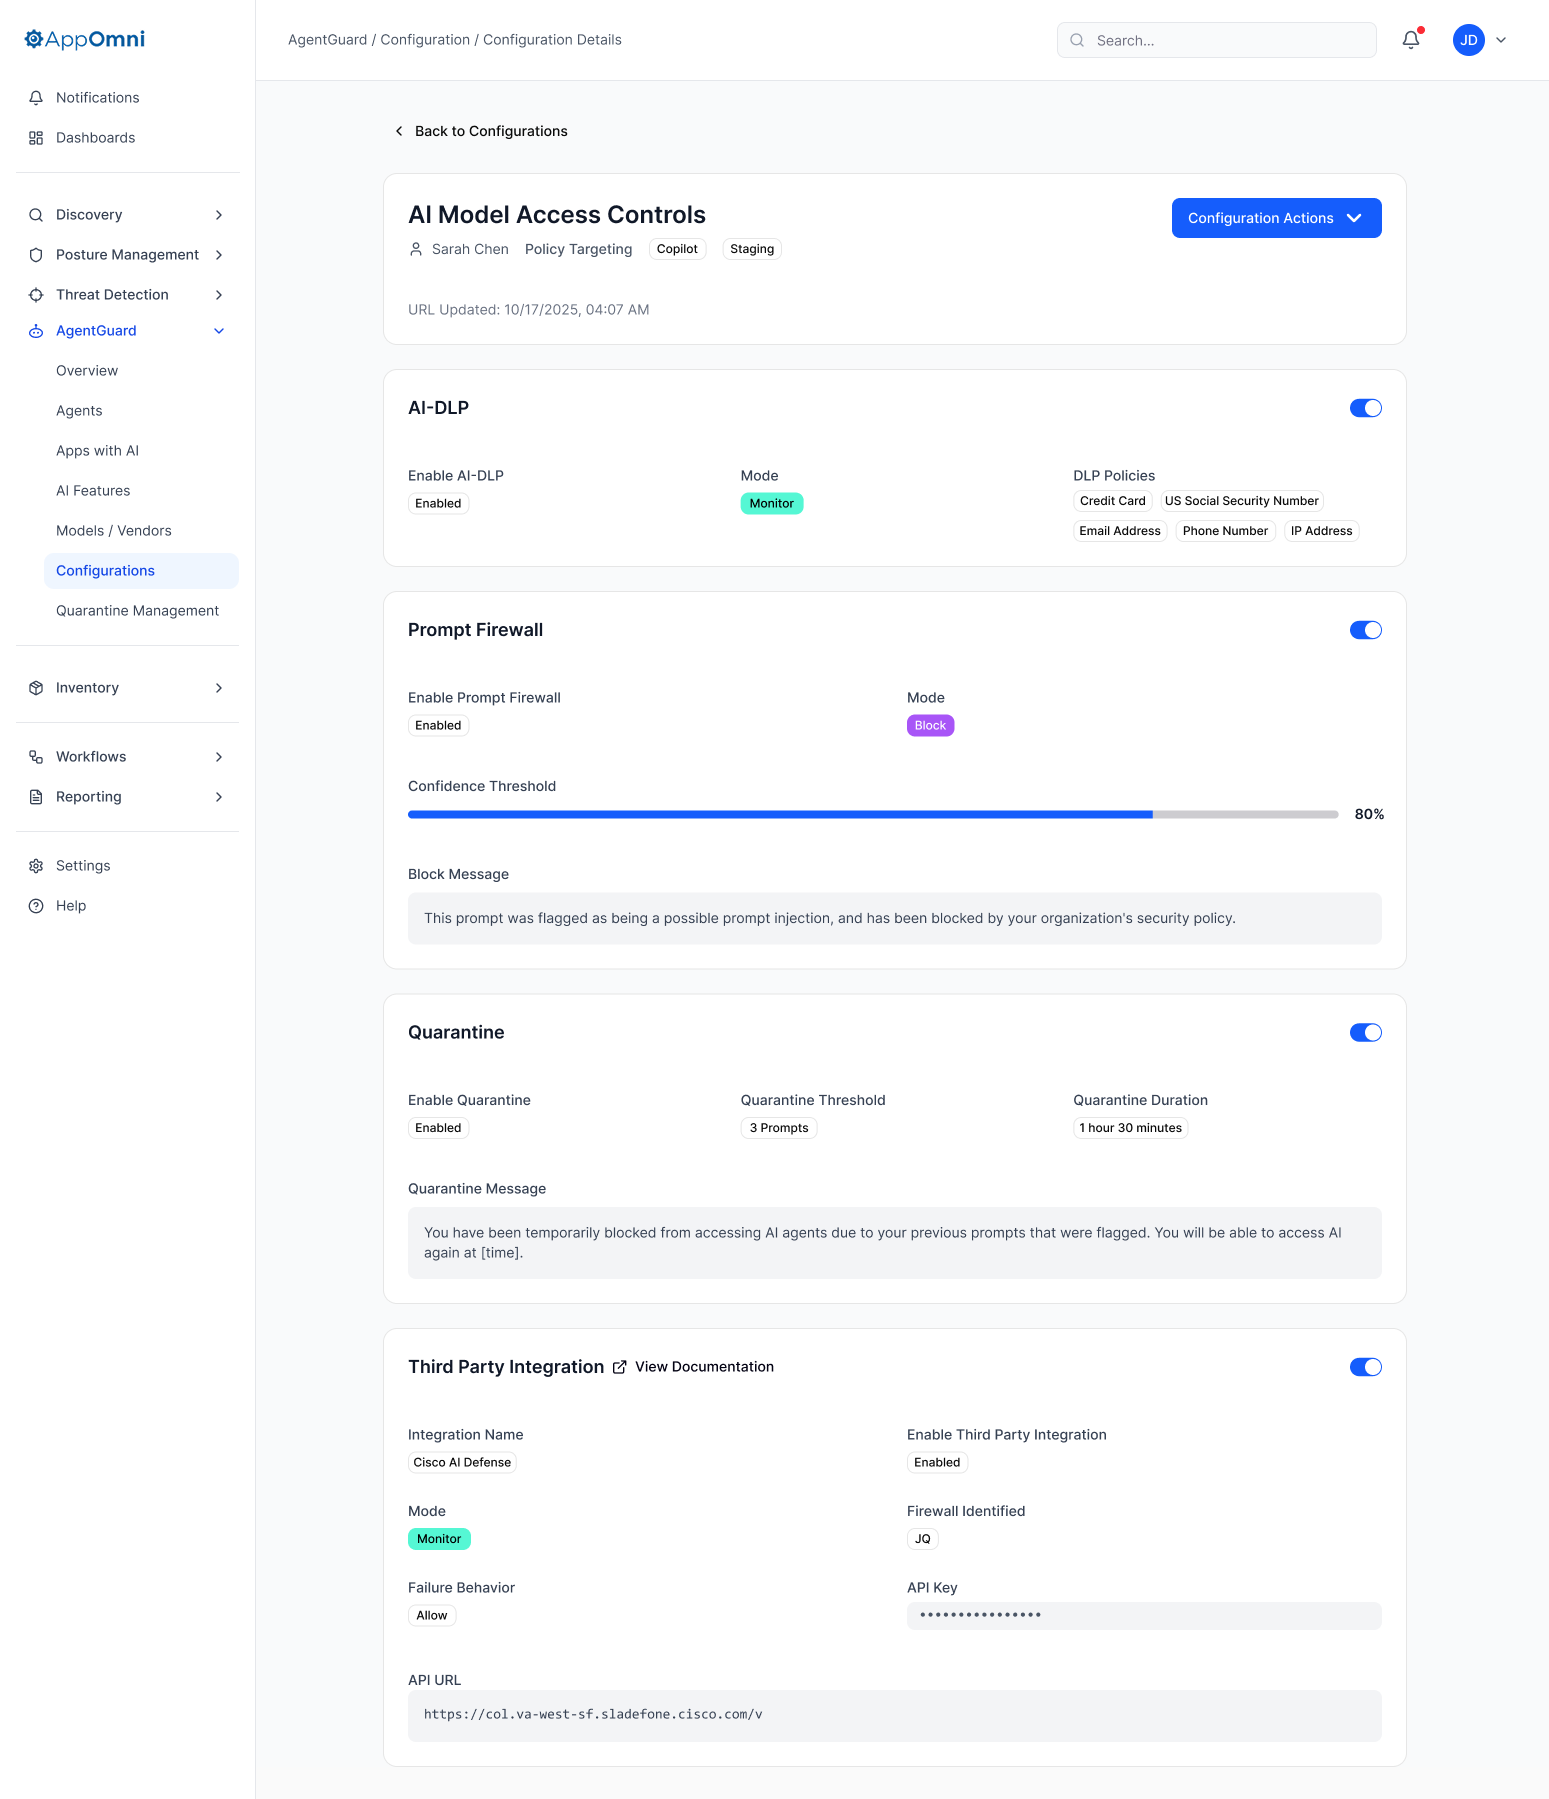Click the Copilot tag
The height and width of the screenshot is (1799, 1549).
[x=677, y=249]
